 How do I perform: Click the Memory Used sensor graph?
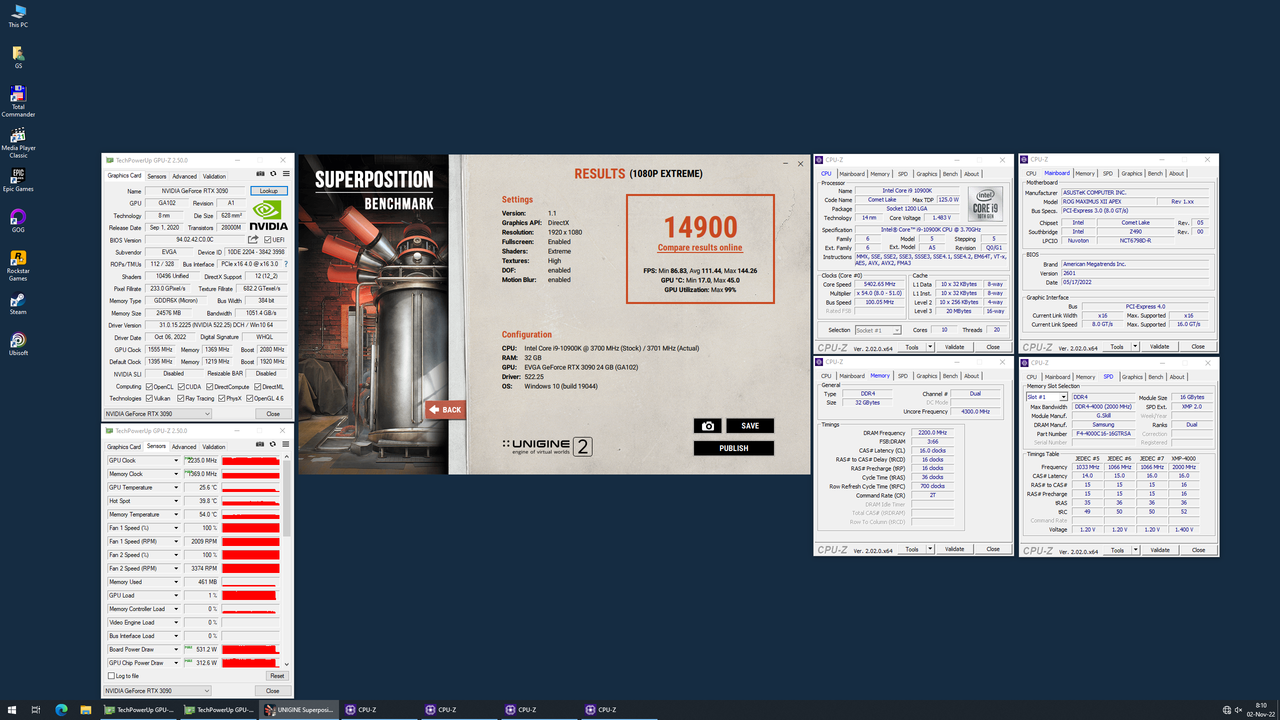[x=250, y=582]
